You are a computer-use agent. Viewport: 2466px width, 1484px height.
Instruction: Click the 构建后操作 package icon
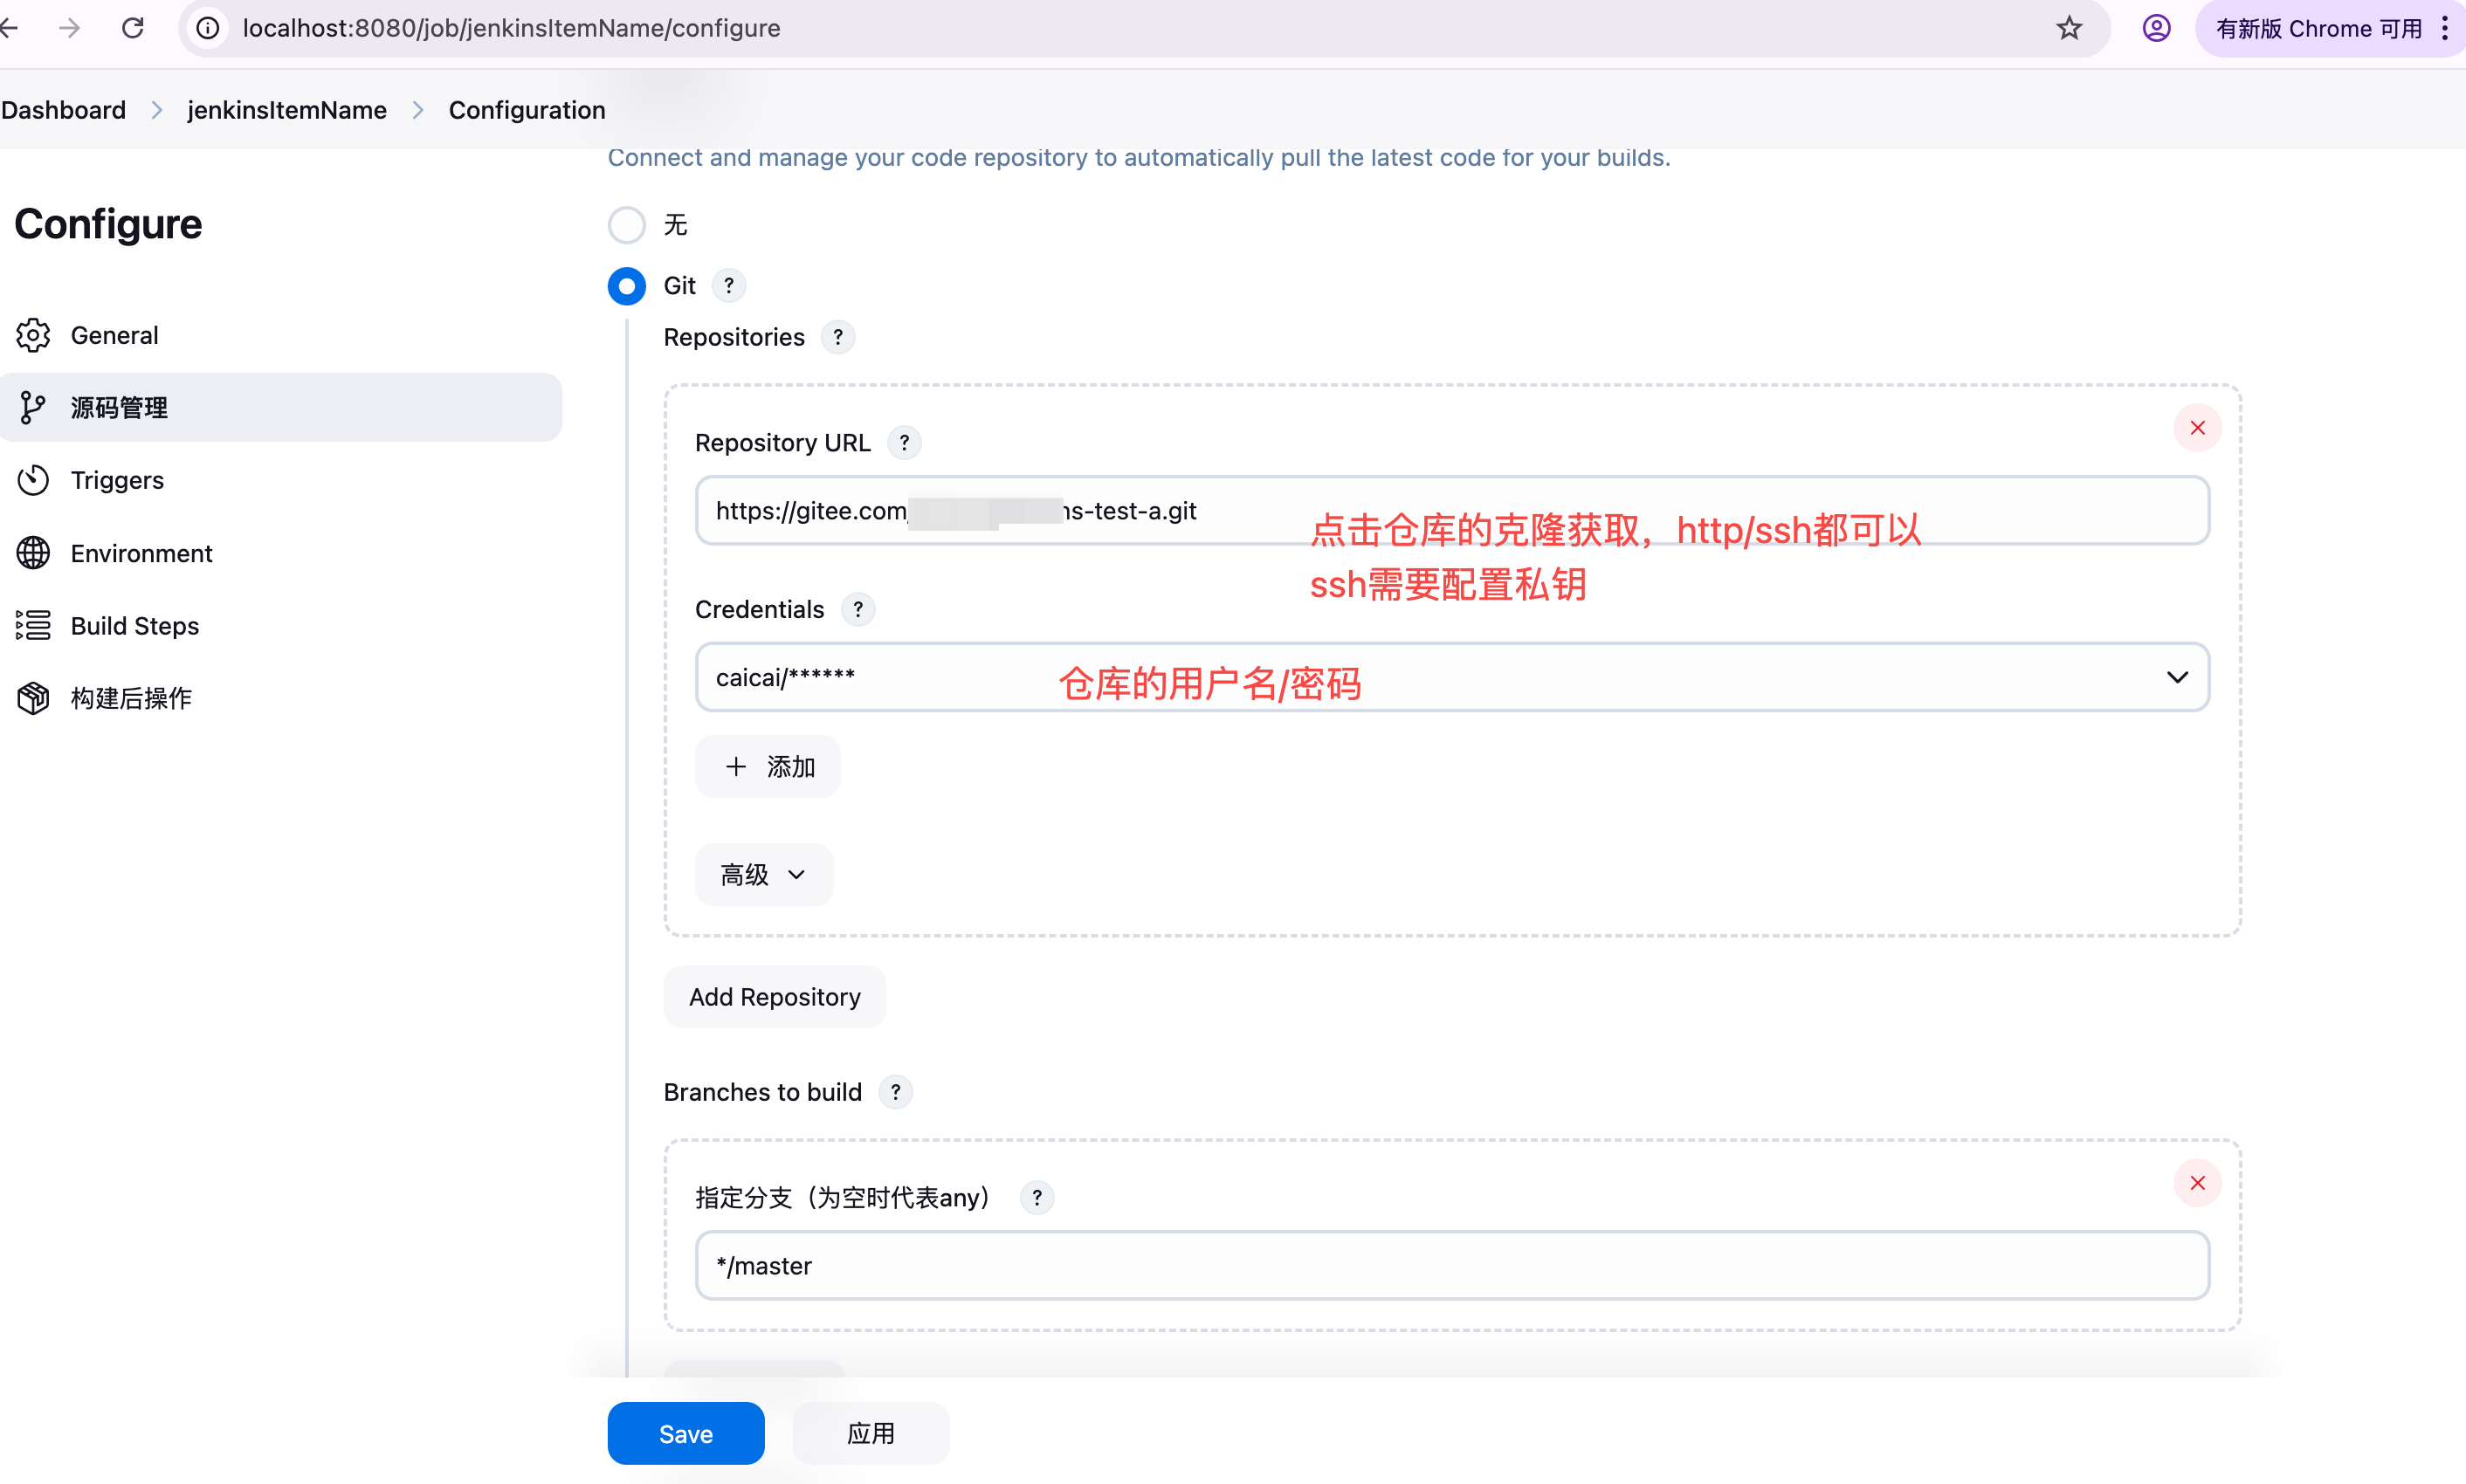(x=33, y=698)
